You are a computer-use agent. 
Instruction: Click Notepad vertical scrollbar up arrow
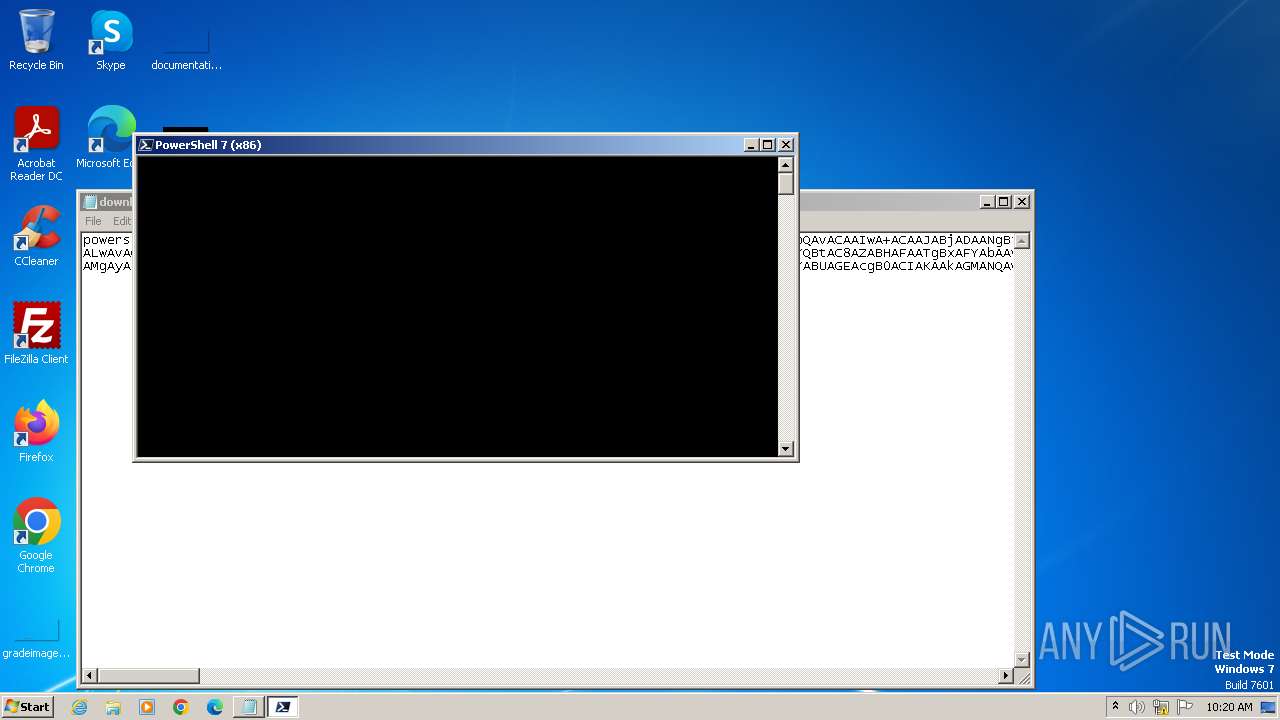1022,241
